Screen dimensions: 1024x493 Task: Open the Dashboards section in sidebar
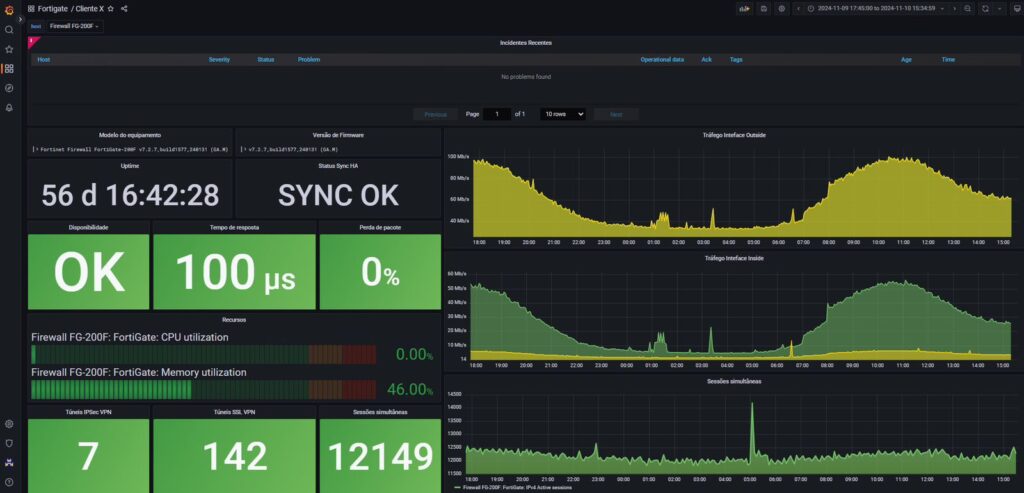click(9, 69)
